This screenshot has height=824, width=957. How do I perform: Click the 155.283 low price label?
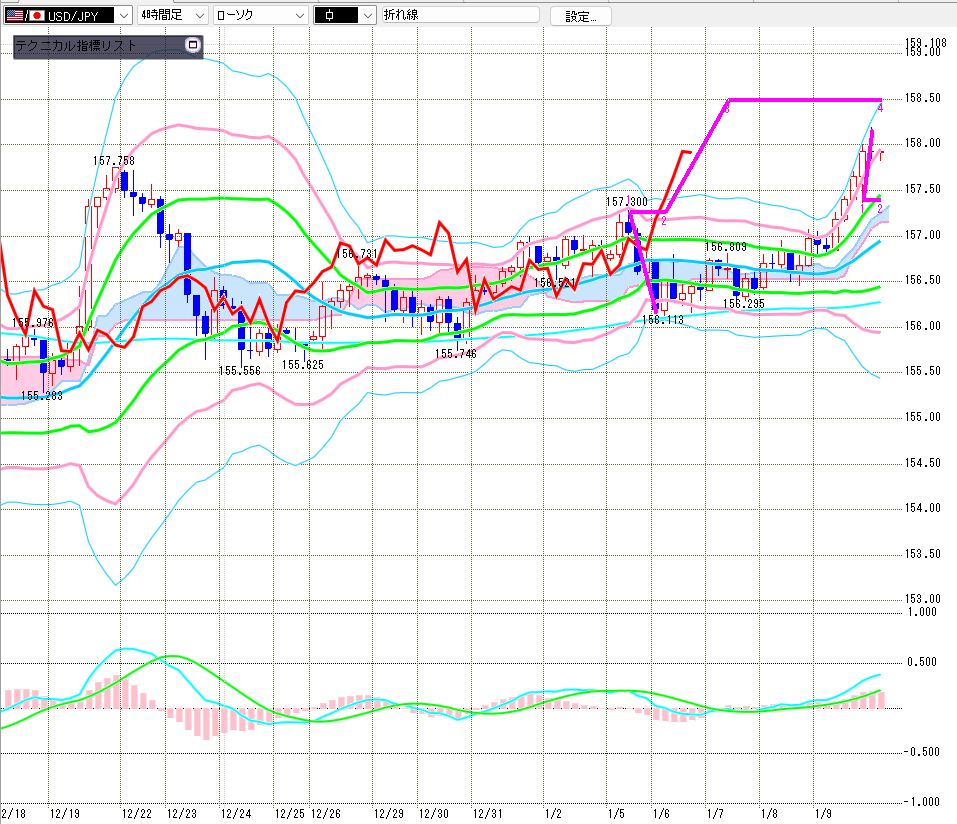(41, 396)
